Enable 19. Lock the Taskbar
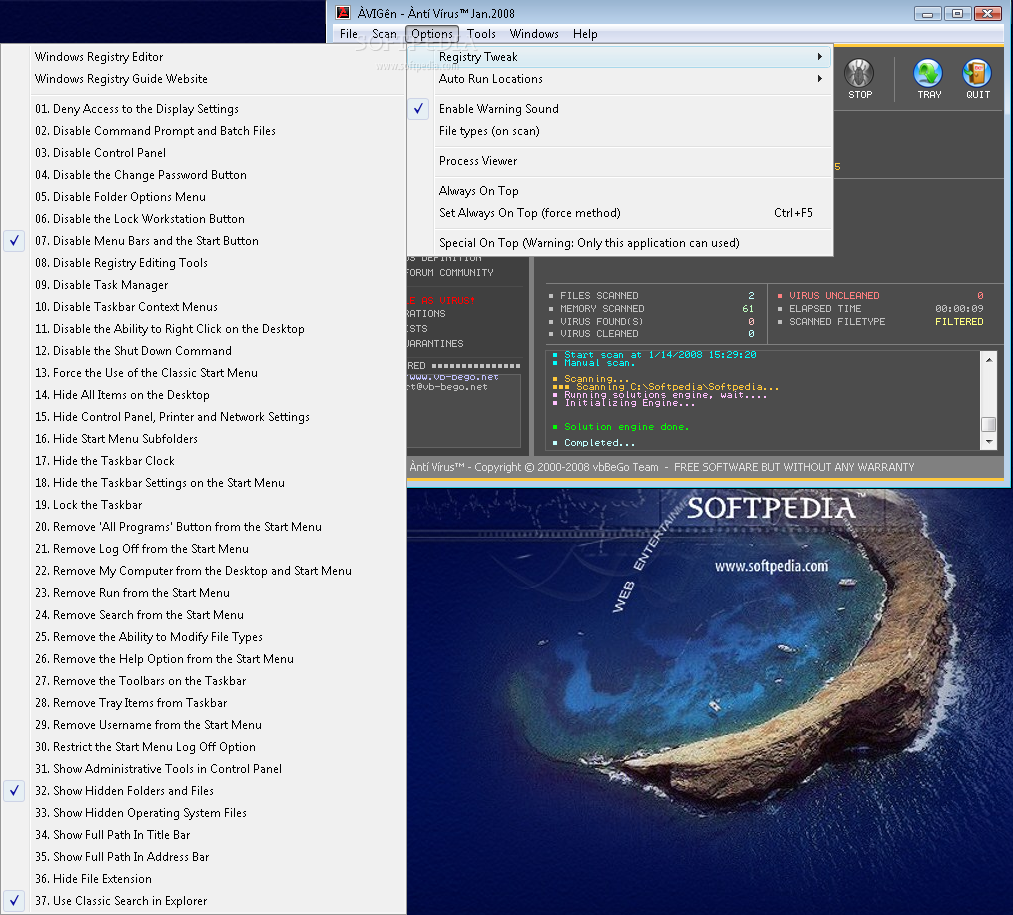This screenshot has height=915, width=1013. (x=204, y=504)
